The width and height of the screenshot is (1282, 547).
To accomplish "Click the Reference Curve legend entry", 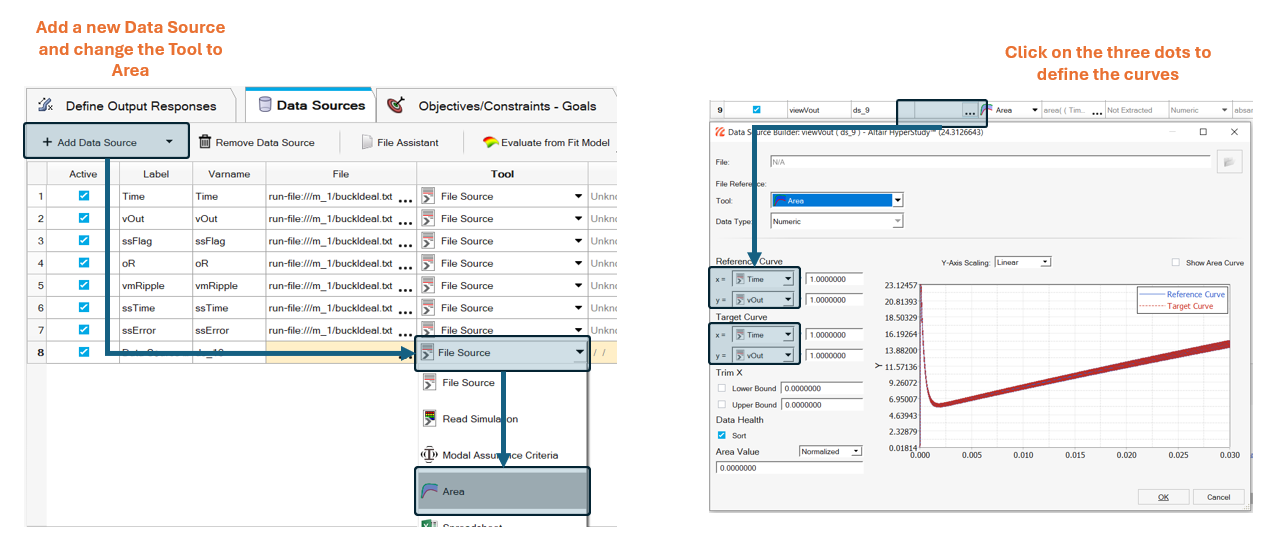I will (1181, 294).
